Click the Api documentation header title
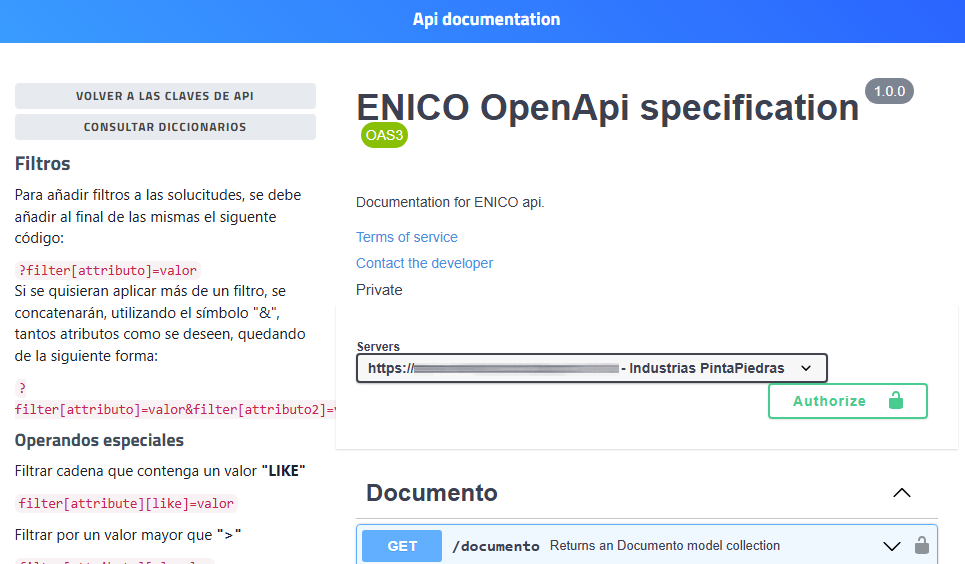The width and height of the screenshot is (965, 564). click(486, 20)
